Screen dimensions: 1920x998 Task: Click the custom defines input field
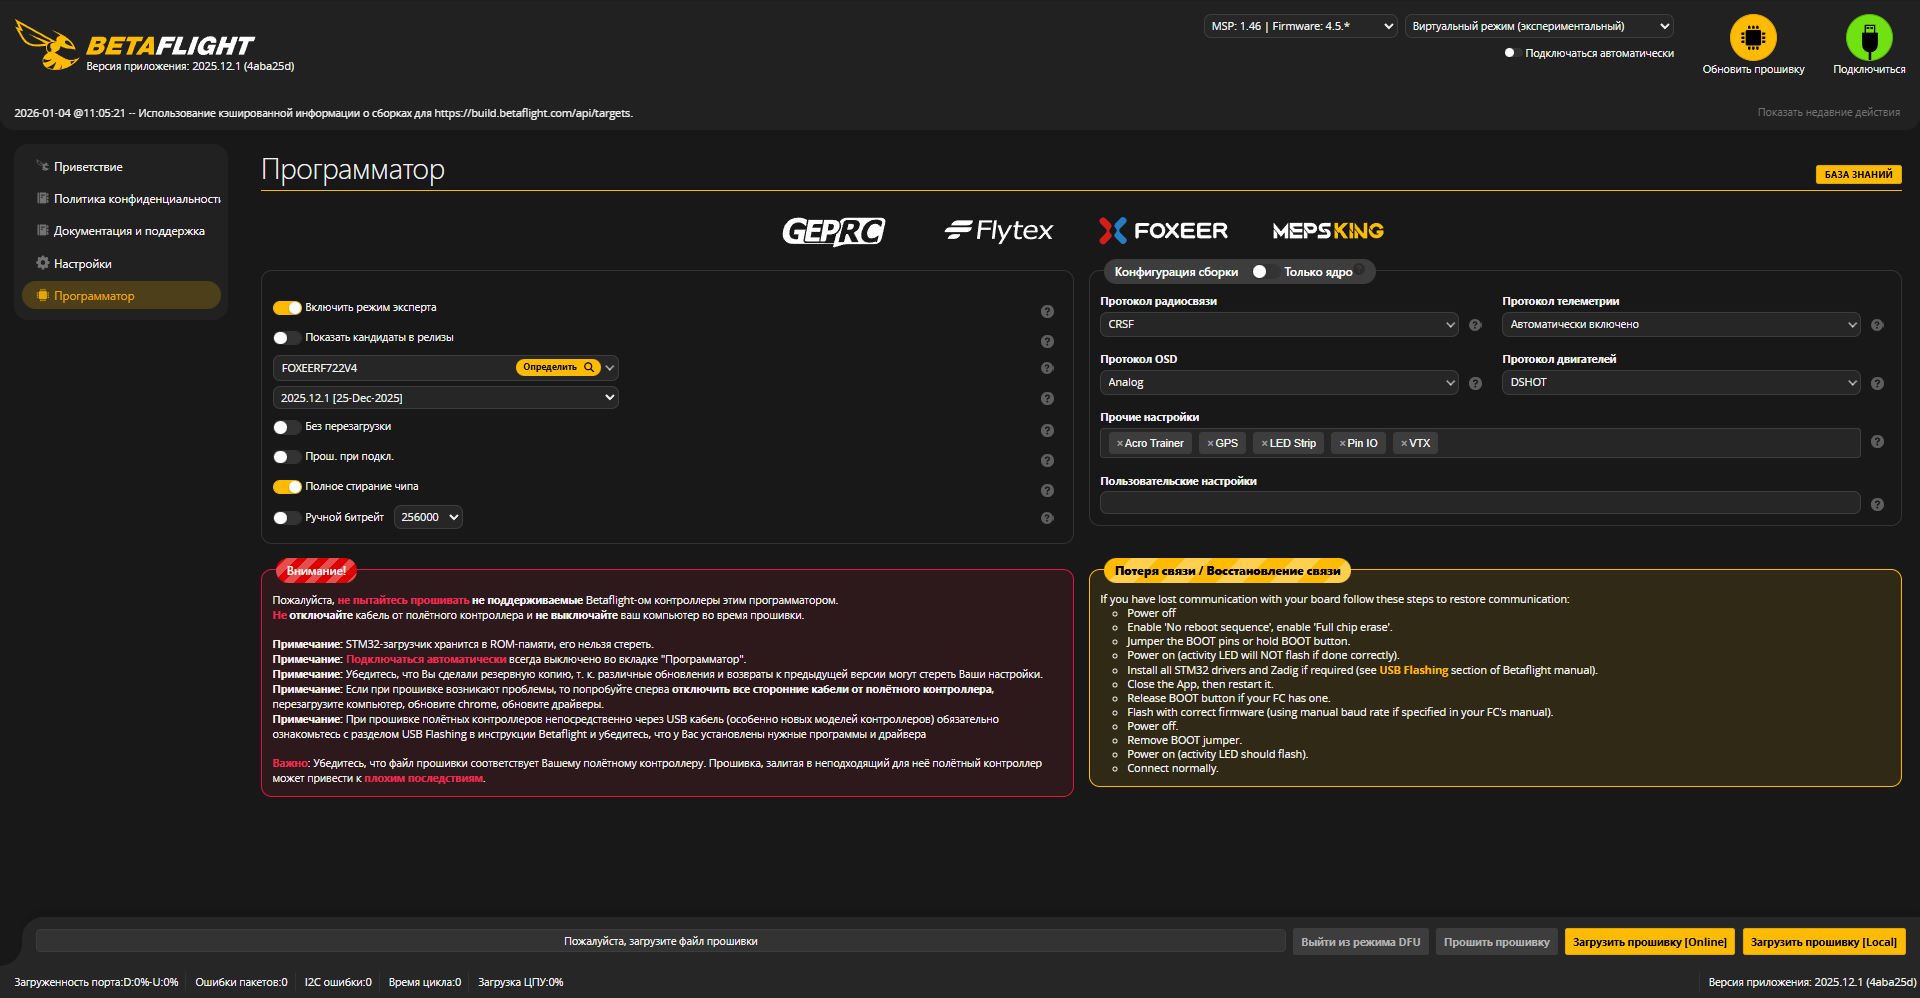point(1479,503)
